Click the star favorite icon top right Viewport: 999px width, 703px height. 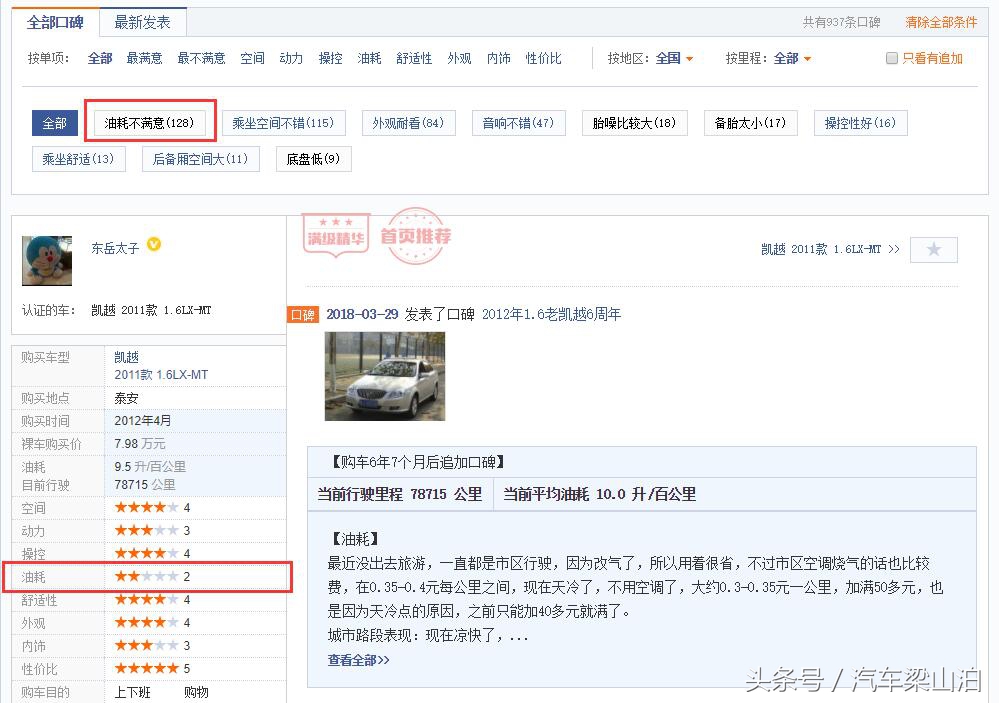point(933,250)
